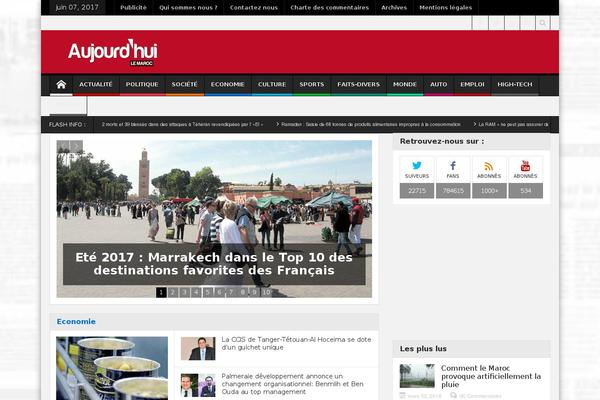The width and height of the screenshot is (600, 400).
Task: Jump to slide 5 of the carousel
Action: 208,292
